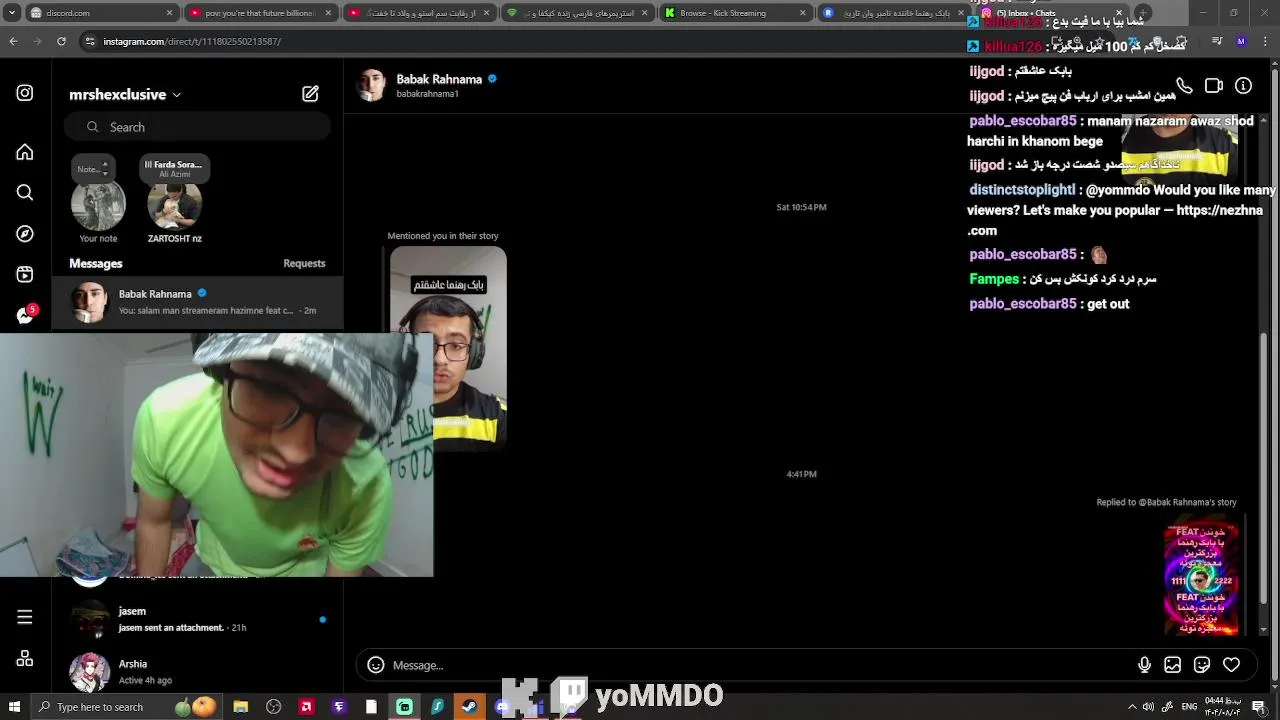This screenshot has height=720, width=1280.
Task: Send a heart with the like icon
Action: click(1231, 665)
